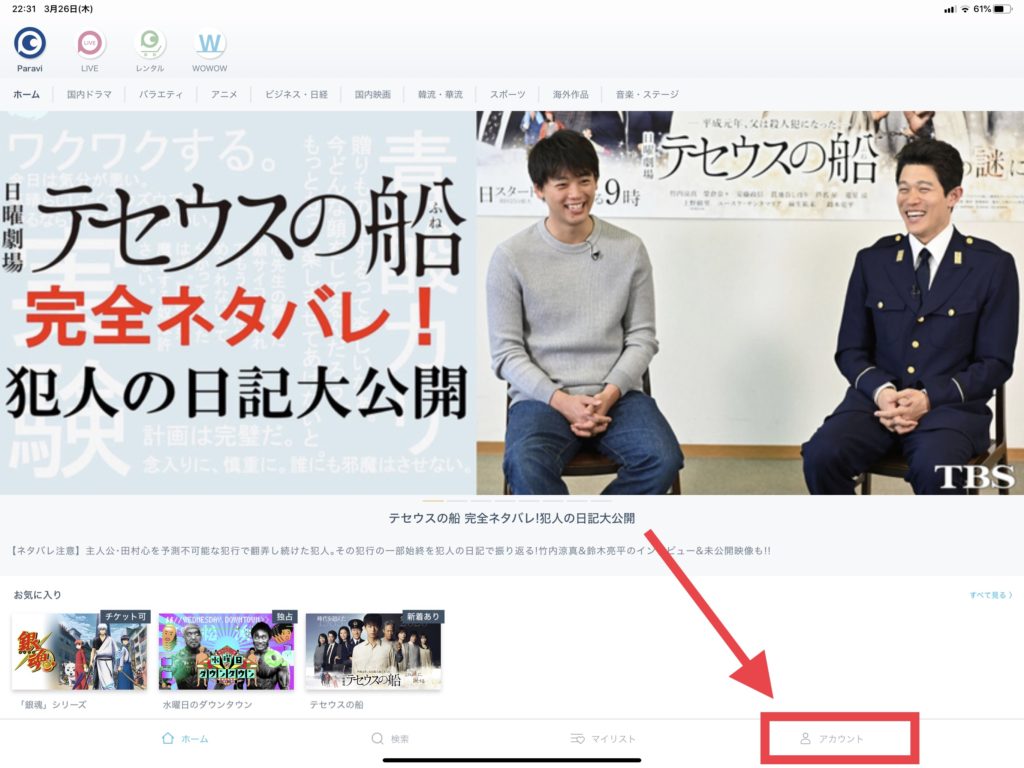Tap the 独占 badge on 水曜日のダウンタウン
This screenshot has height=768, width=1024.
pos(285,617)
